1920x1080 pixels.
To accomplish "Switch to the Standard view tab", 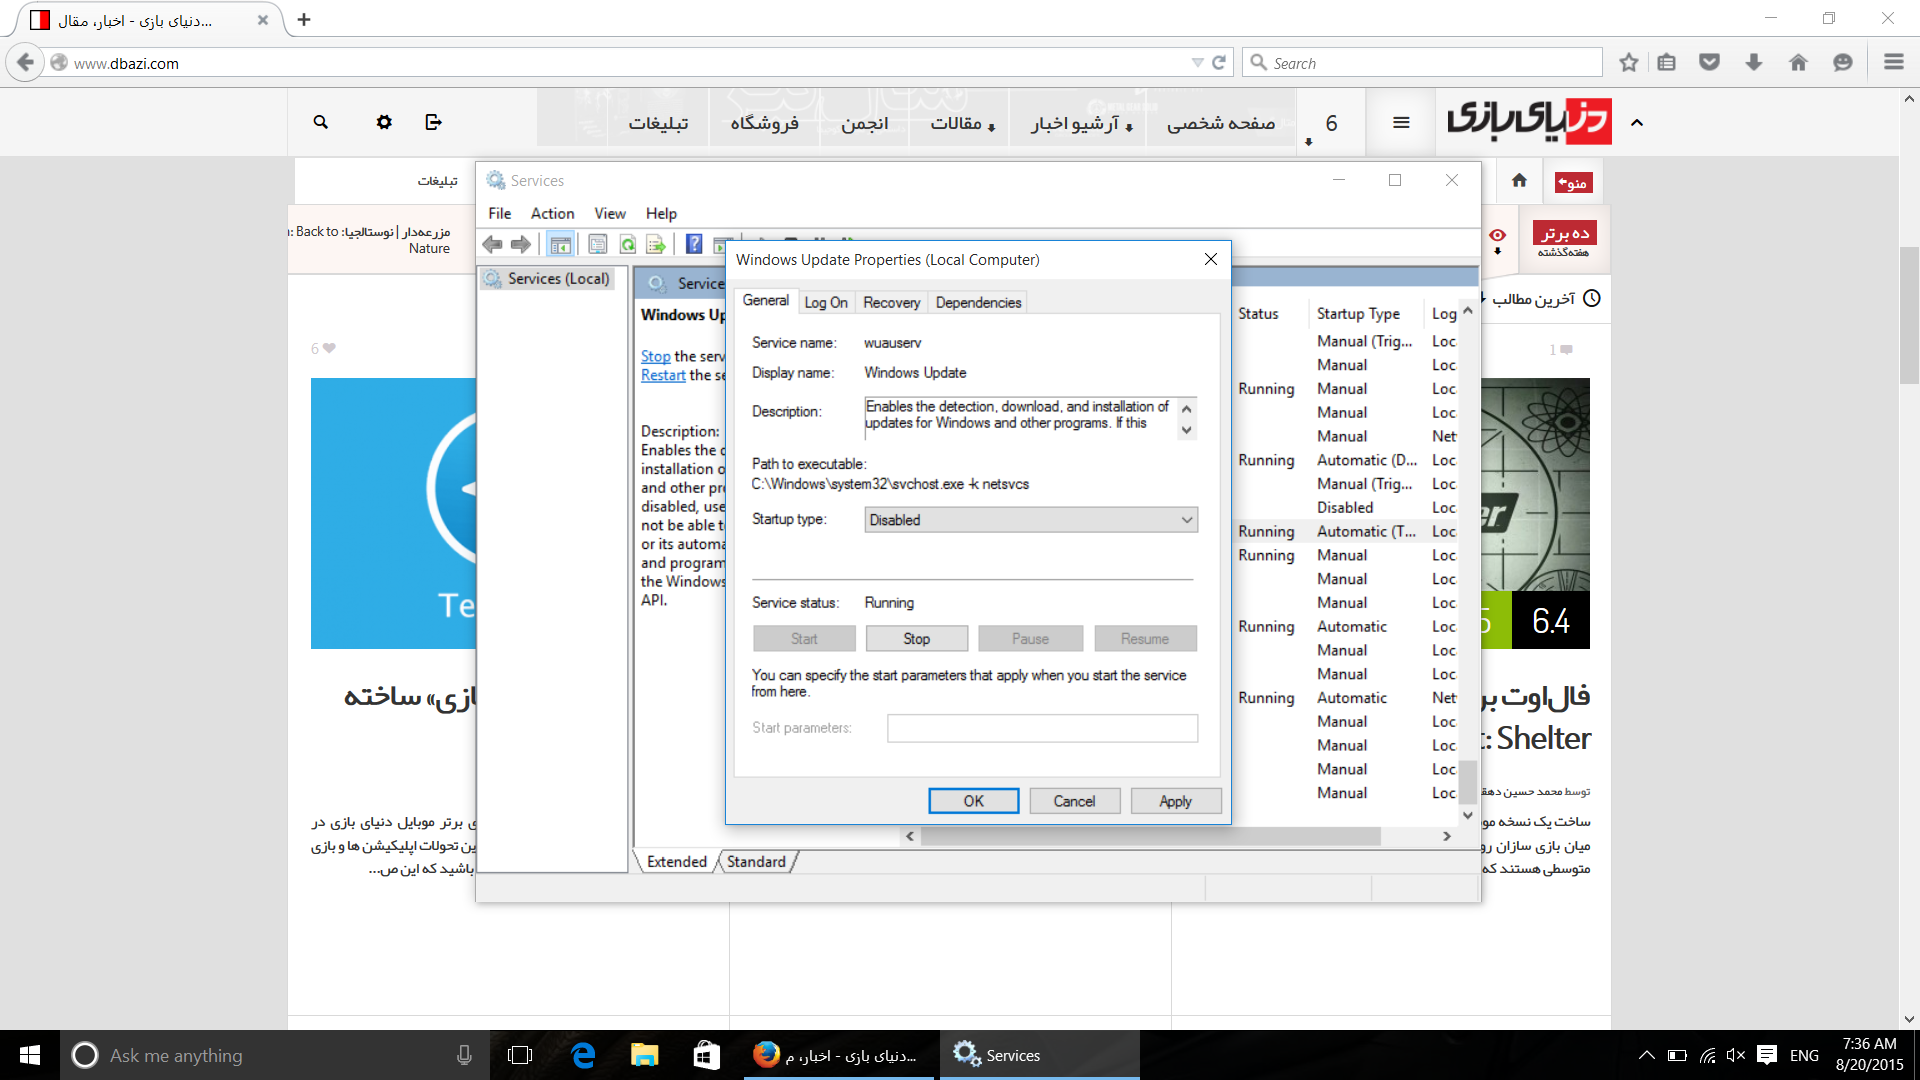I will [756, 861].
